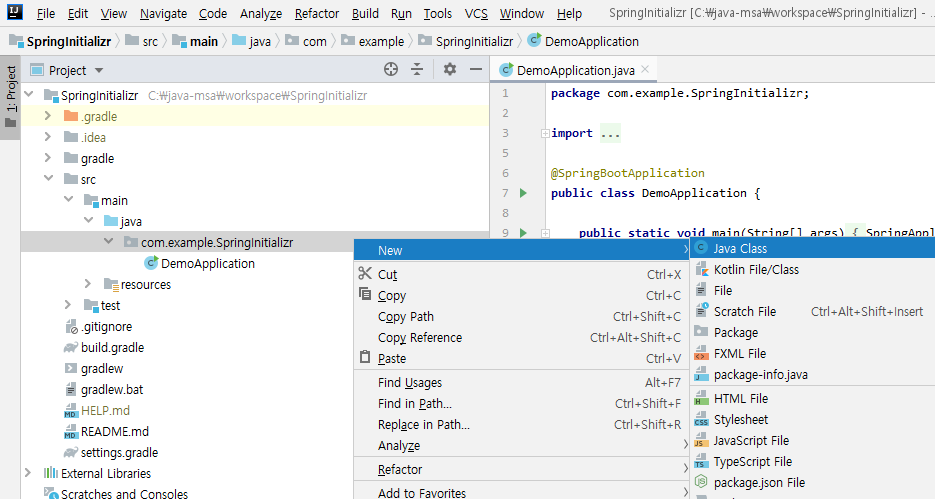This screenshot has height=499, width=935.
Task: Click the src breadcrumb
Action: (143, 41)
